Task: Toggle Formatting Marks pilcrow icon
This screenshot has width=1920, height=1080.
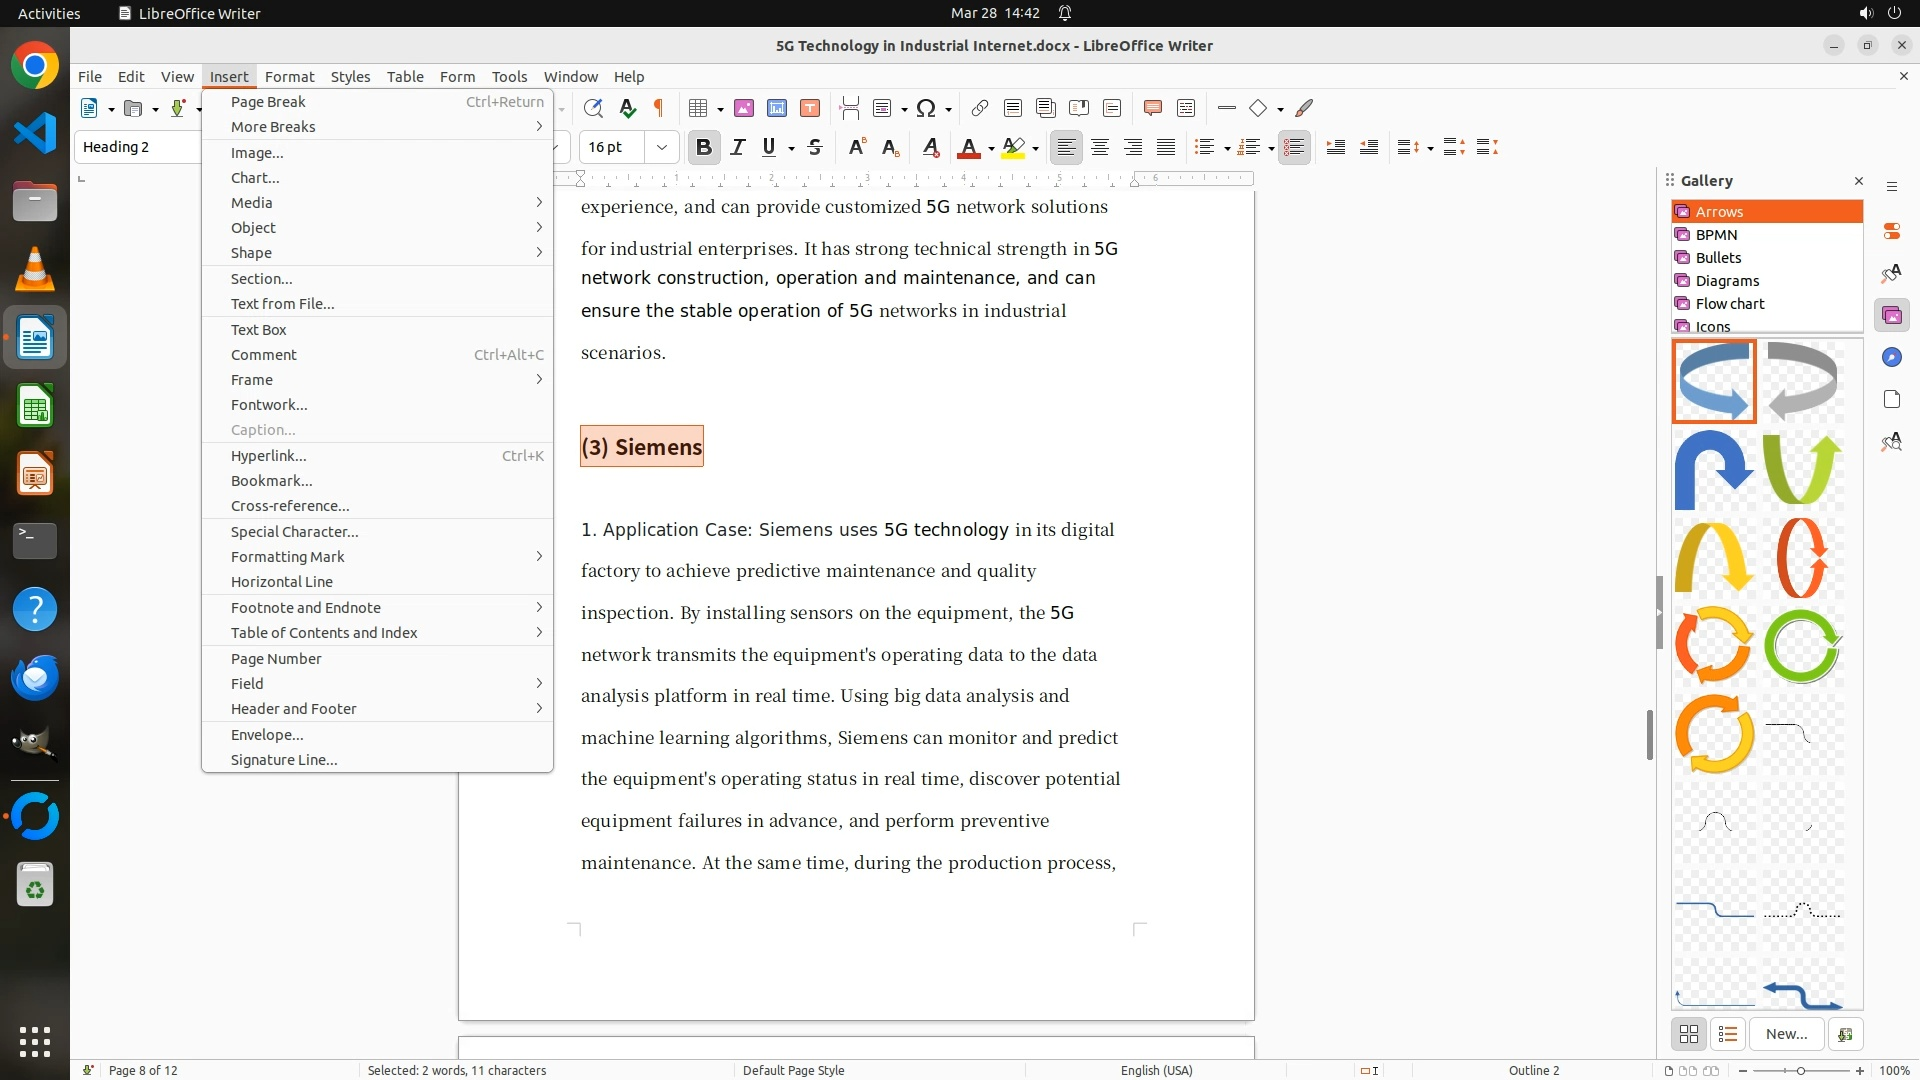Action: (659, 108)
